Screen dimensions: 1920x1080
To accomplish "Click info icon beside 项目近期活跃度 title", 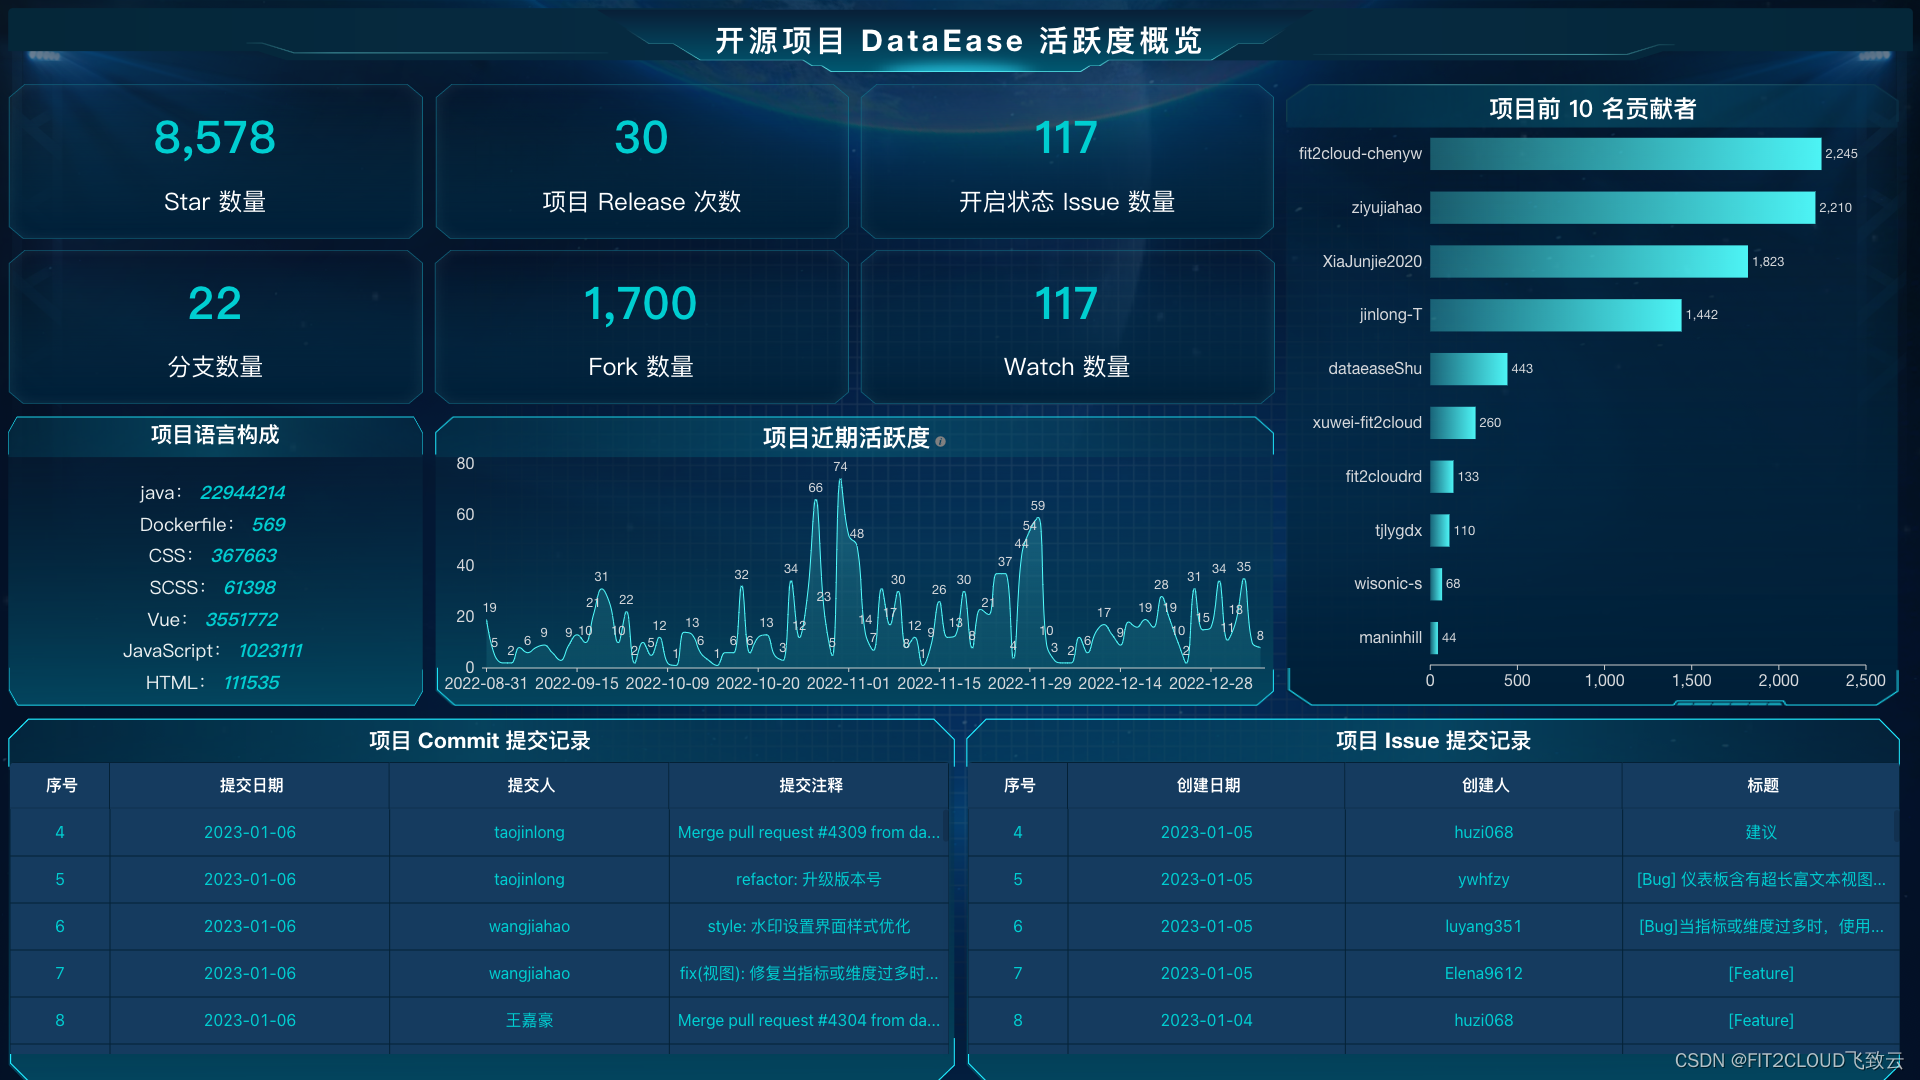I will pos(940,441).
